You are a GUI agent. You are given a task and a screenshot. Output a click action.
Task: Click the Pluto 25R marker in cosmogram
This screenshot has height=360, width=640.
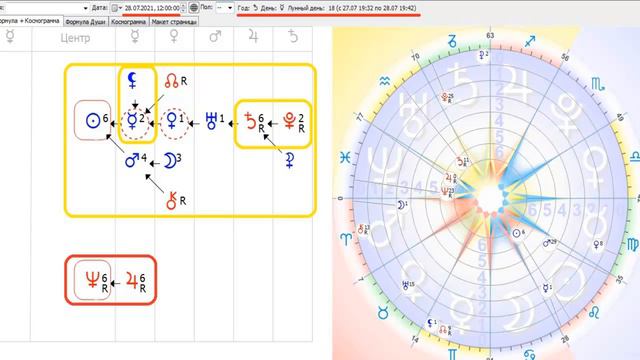[447, 97]
